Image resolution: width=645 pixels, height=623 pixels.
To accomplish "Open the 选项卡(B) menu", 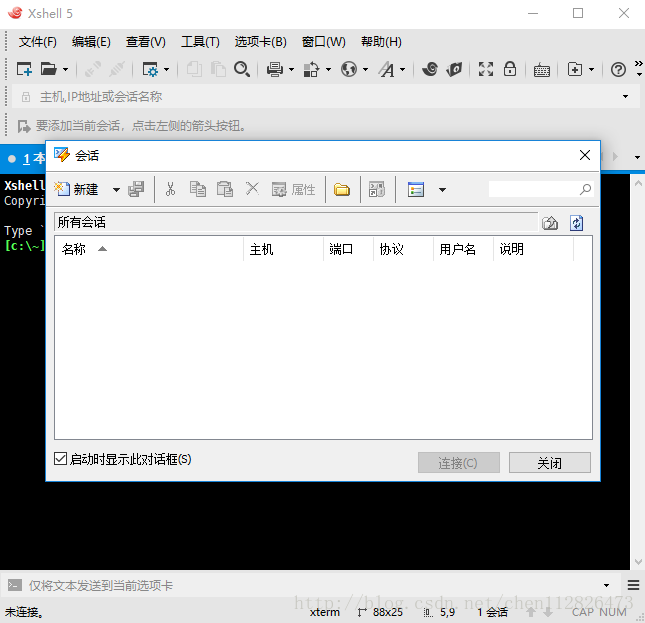I will tap(260, 42).
